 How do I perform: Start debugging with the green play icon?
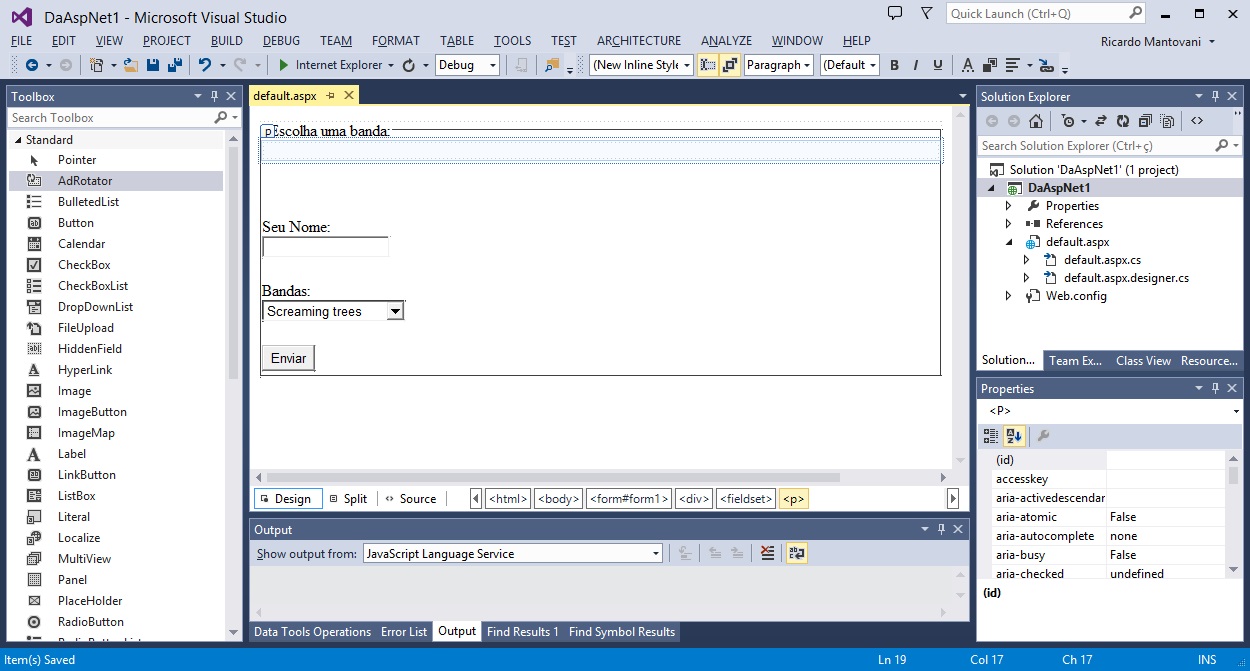(284, 65)
